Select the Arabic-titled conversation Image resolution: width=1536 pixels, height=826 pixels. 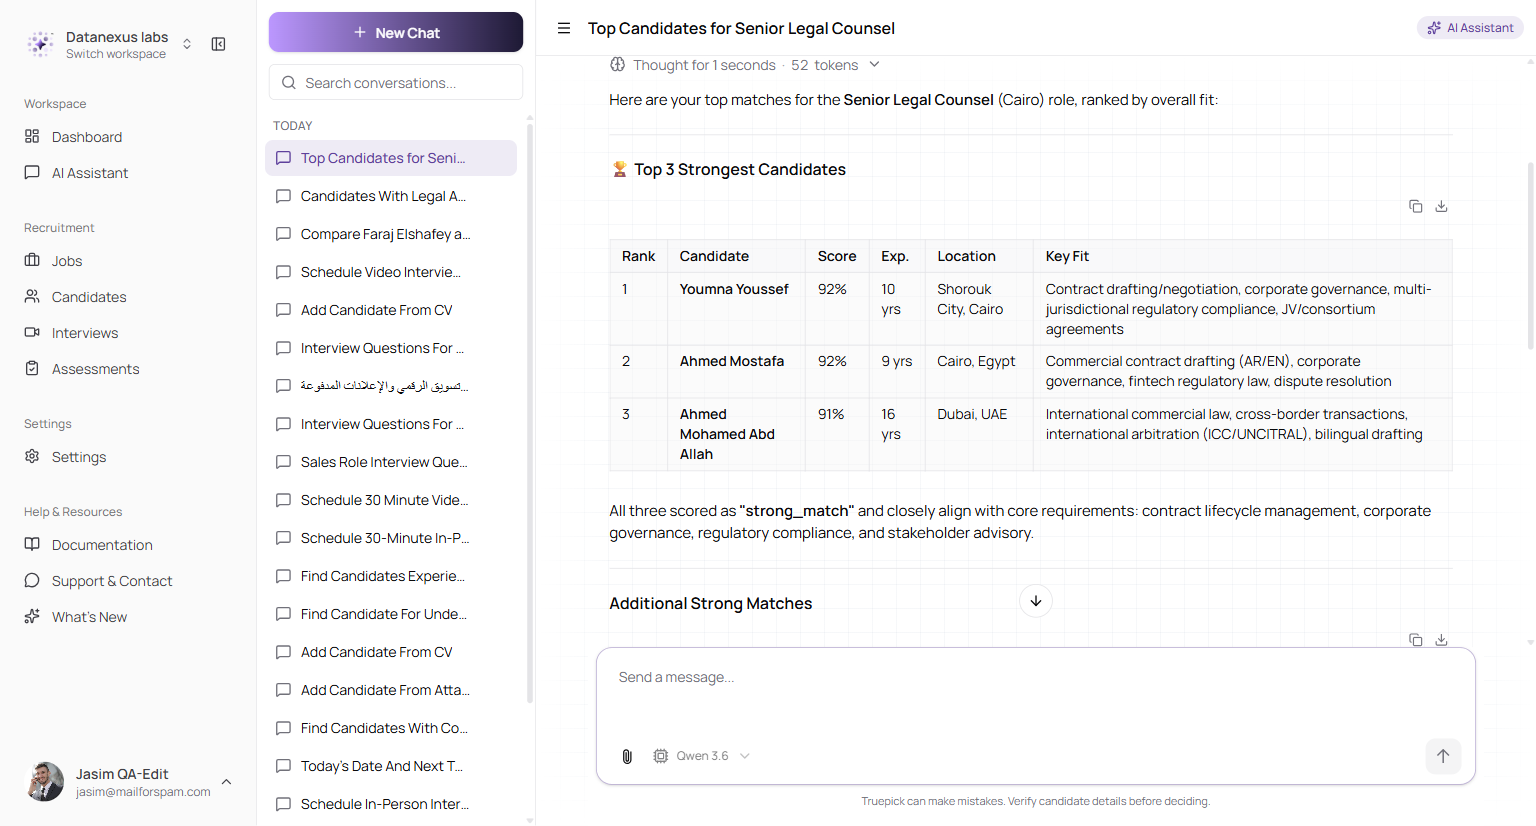[x=391, y=386]
